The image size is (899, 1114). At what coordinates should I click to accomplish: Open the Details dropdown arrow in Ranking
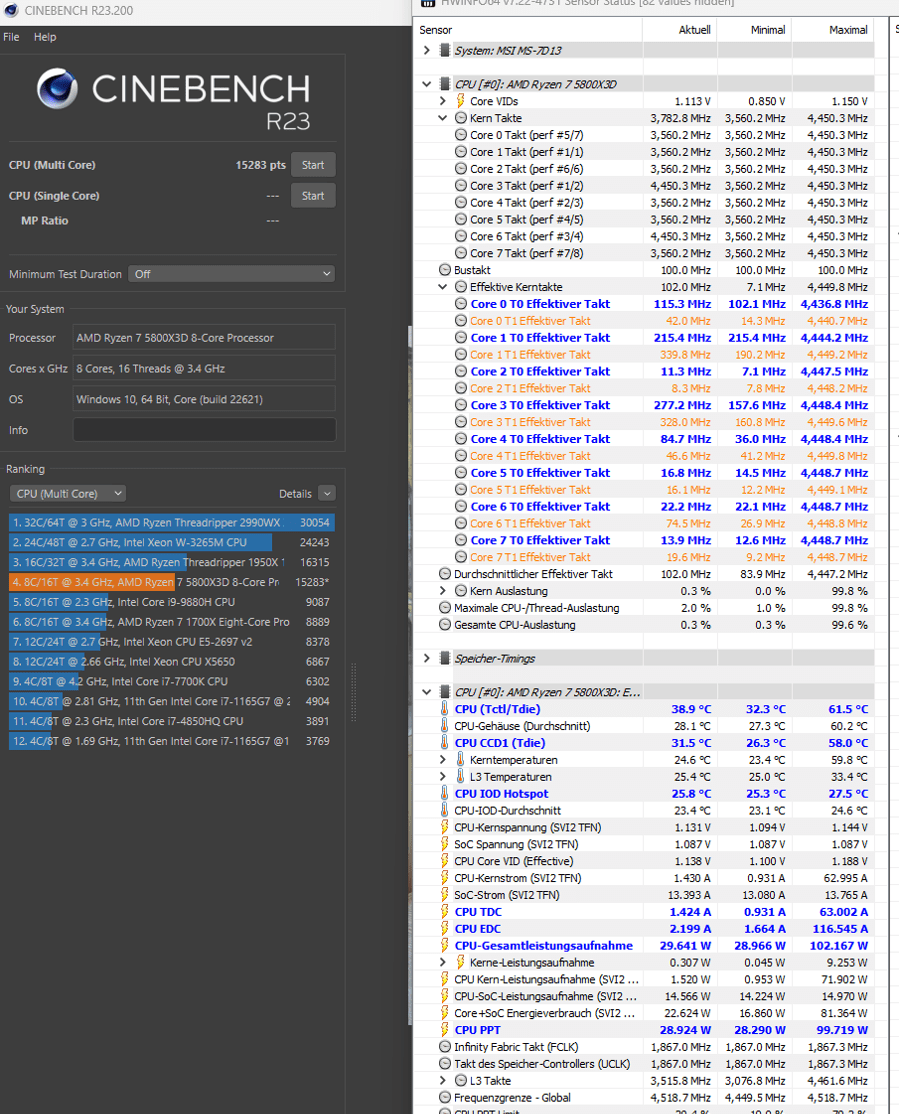coord(327,494)
